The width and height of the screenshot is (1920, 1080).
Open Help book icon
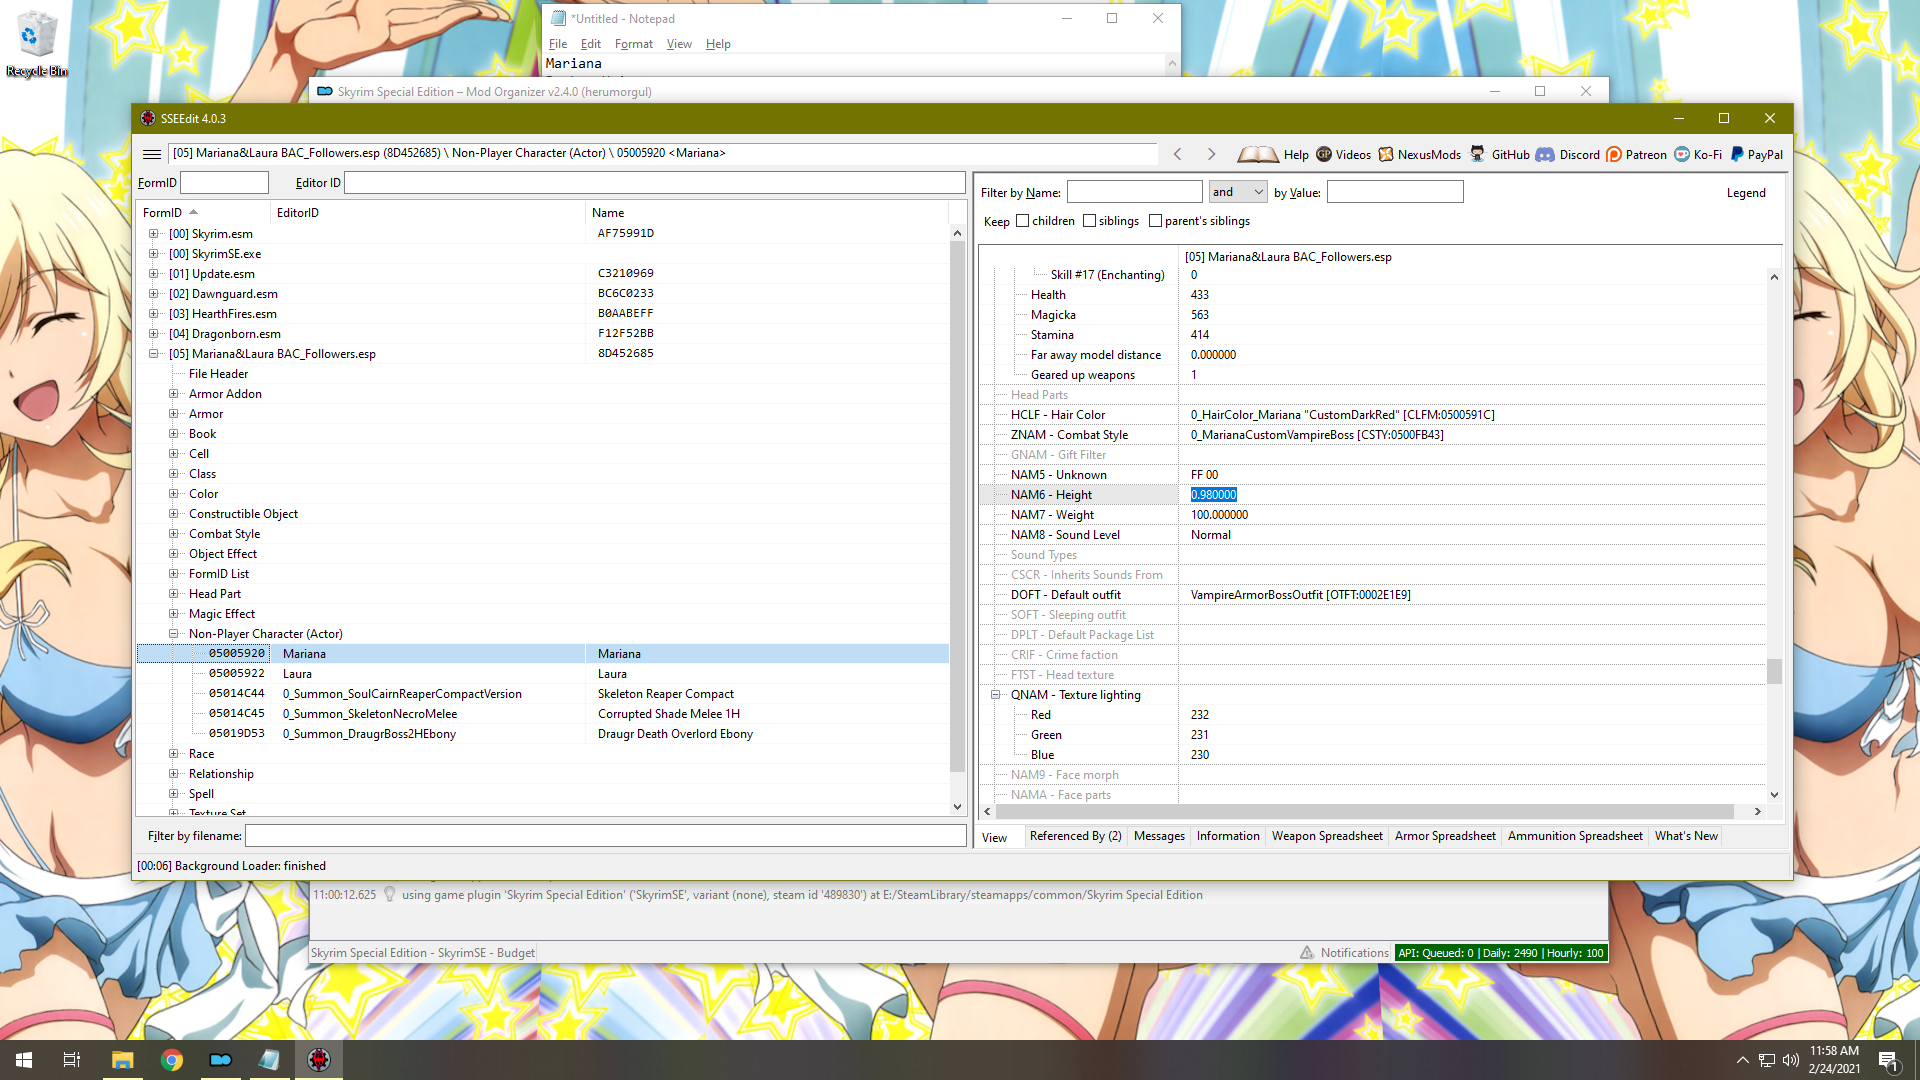(1257, 154)
